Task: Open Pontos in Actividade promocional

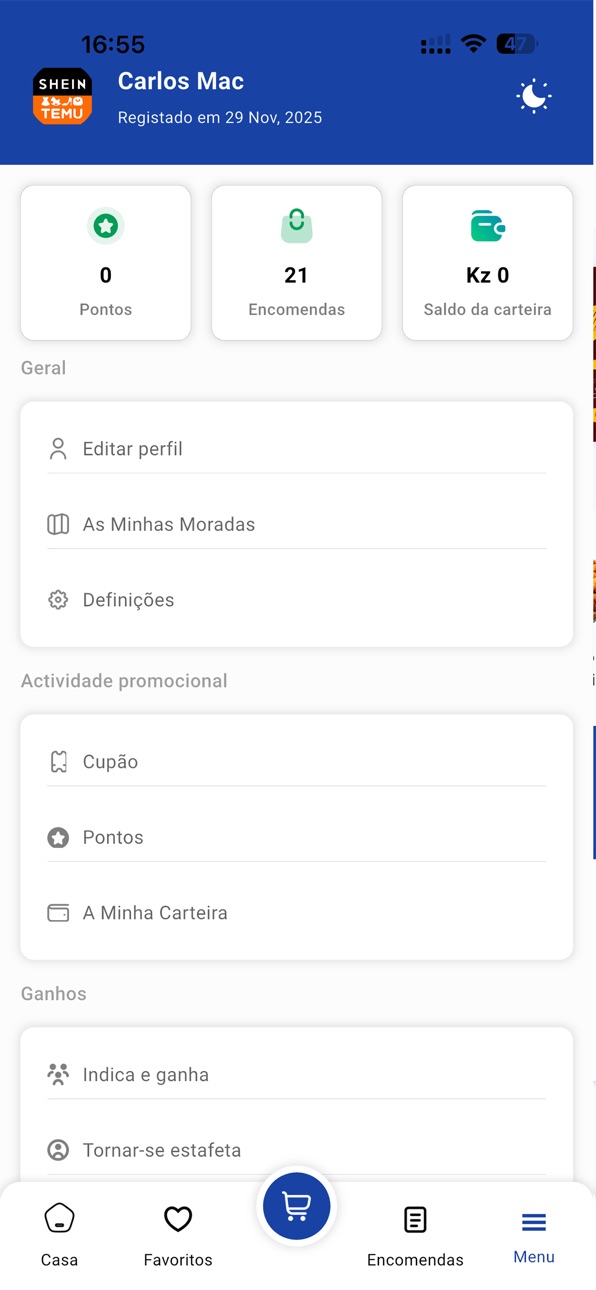Action: click(x=297, y=837)
